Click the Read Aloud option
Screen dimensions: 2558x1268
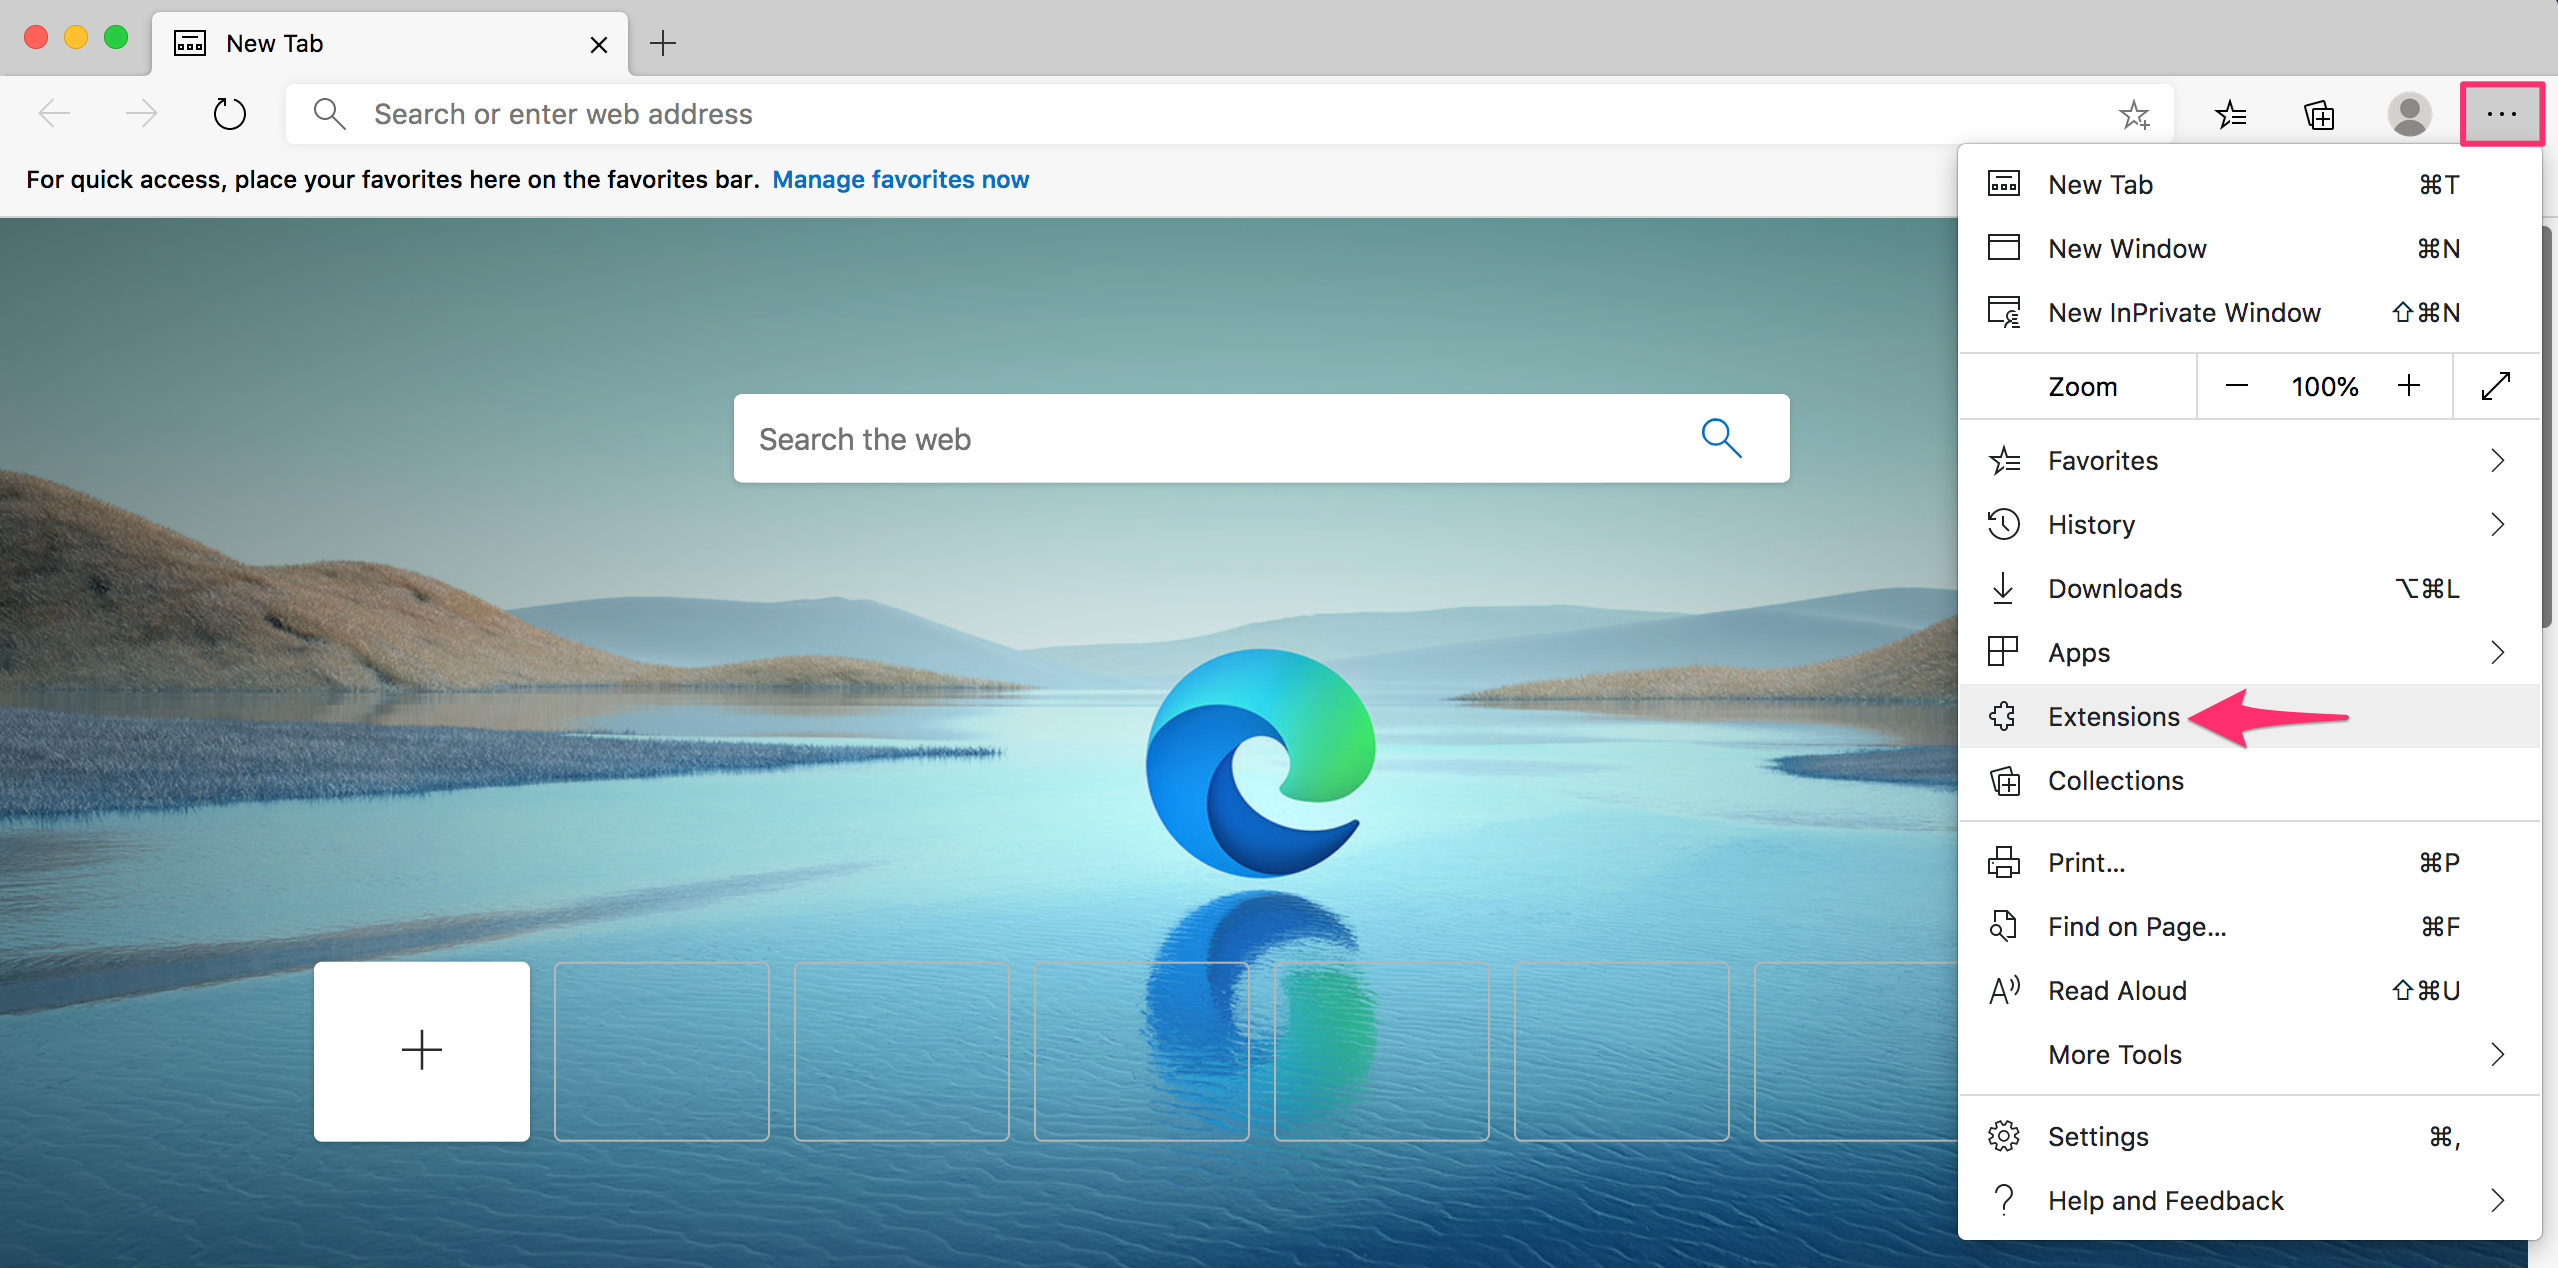coord(2116,991)
